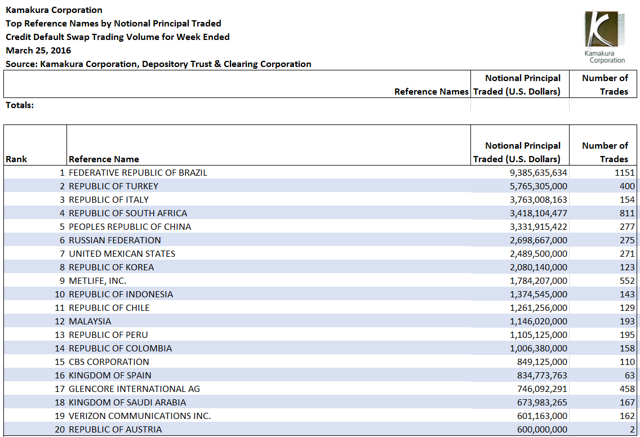Click notional value 673,983,265
Screen dimensions: 640x437
pyautogui.click(x=542, y=402)
